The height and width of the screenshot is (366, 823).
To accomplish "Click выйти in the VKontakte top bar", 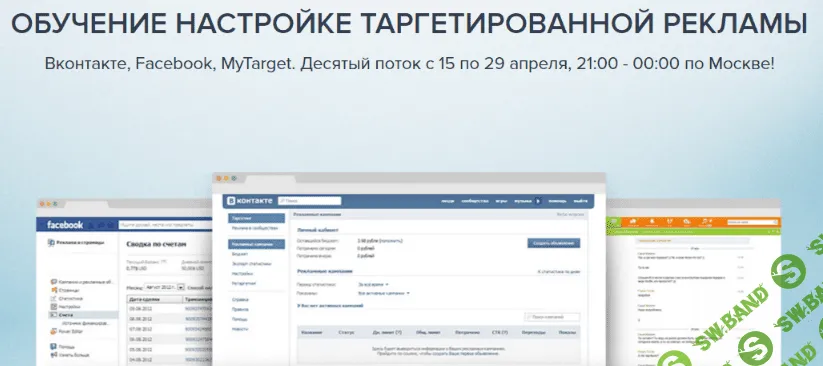I will click(581, 201).
